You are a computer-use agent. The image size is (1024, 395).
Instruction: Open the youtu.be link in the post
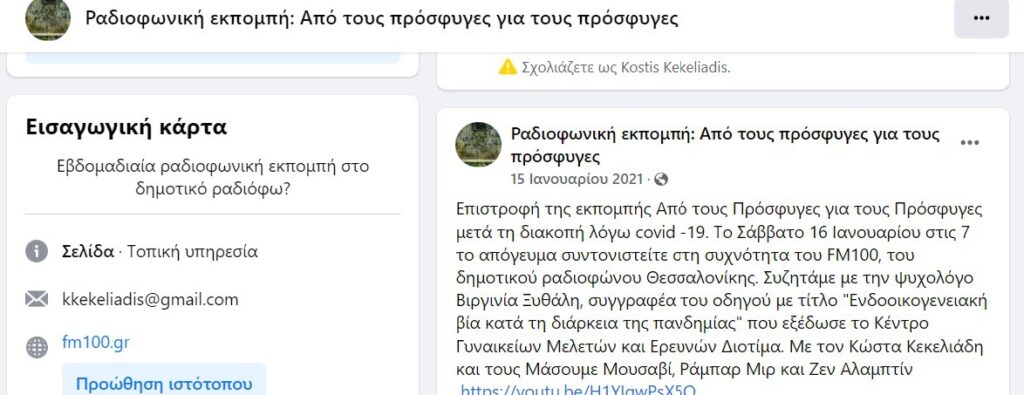click(x=577, y=390)
